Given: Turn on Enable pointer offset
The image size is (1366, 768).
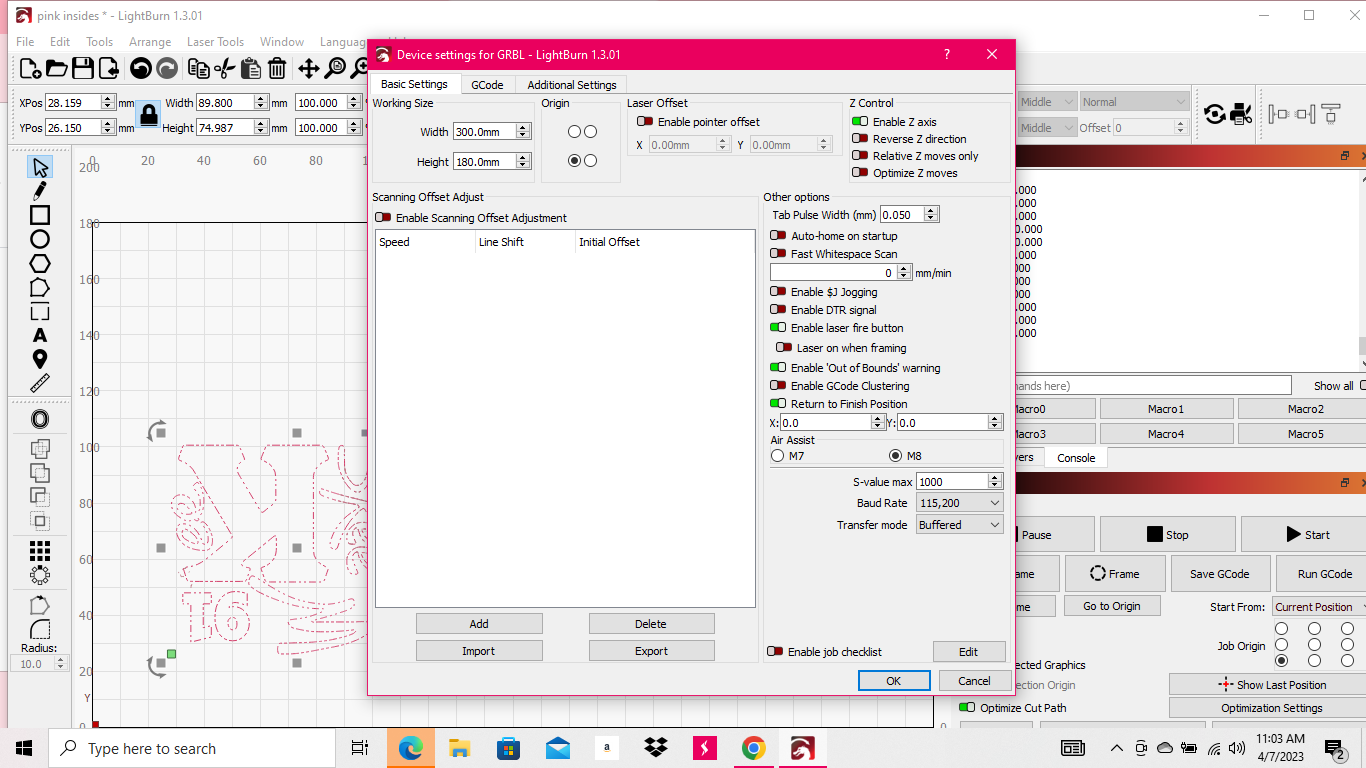Looking at the screenshot, I should pos(645,122).
